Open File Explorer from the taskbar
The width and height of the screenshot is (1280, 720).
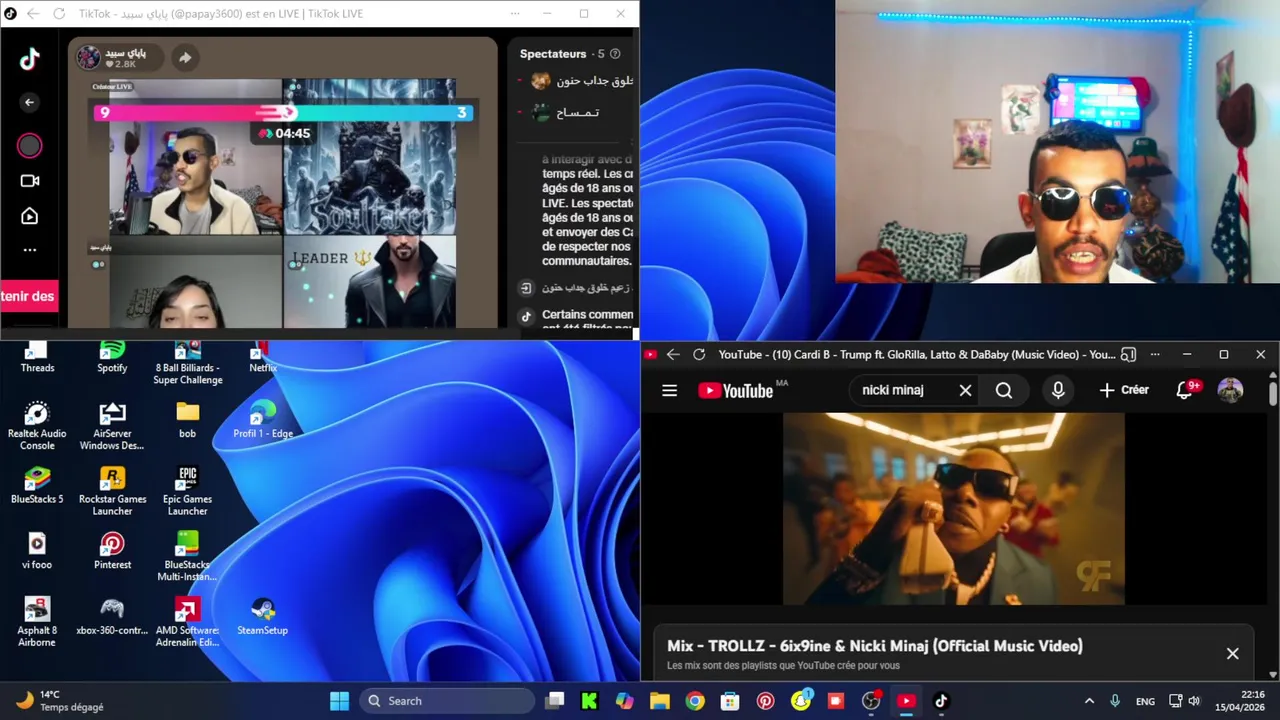659,701
